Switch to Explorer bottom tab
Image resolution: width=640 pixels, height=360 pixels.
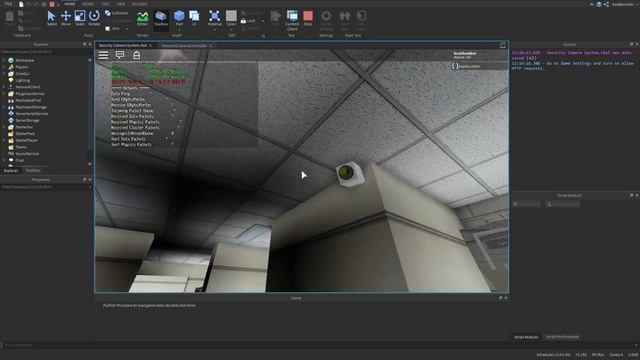pyautogui.click(x=11, y=171)
